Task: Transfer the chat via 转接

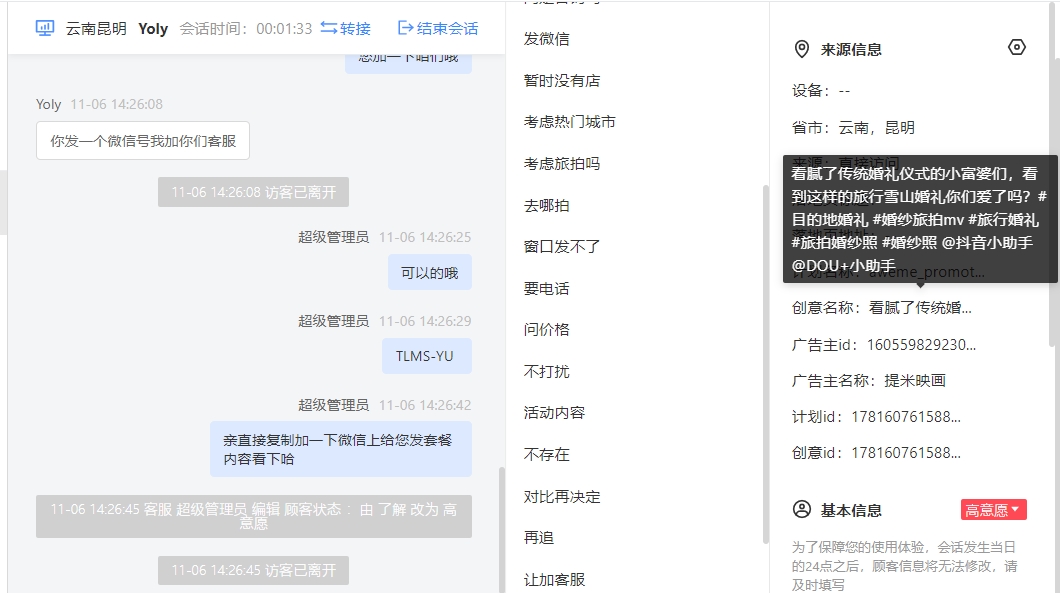Action: (x=345, y=28)
